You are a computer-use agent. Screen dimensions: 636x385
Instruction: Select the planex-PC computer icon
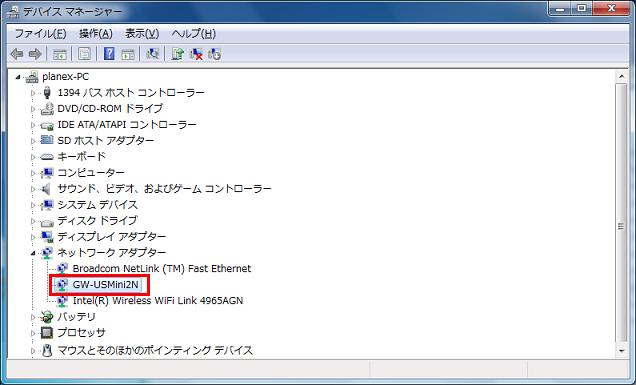(x=32, y=77)
